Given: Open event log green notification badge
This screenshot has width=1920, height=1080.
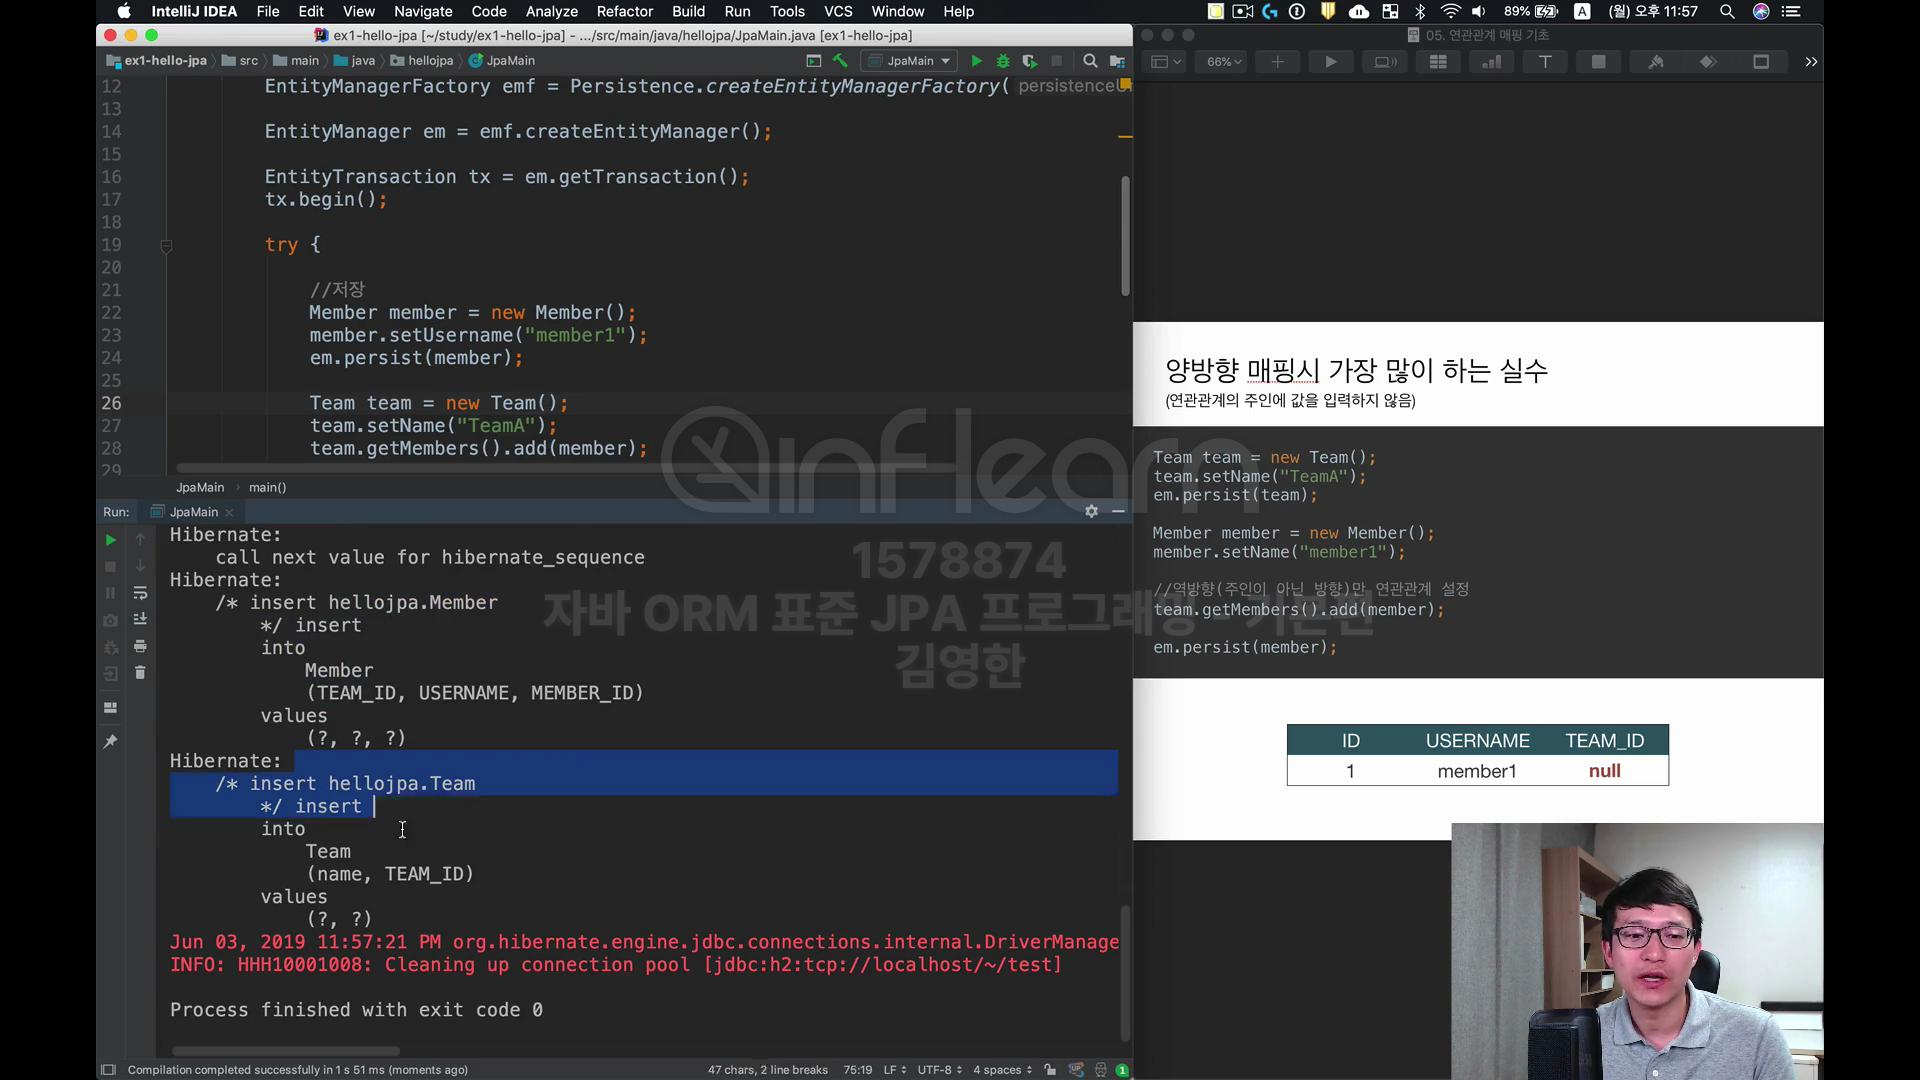Looking at the screenshot, I should tap(1123, 1070).
